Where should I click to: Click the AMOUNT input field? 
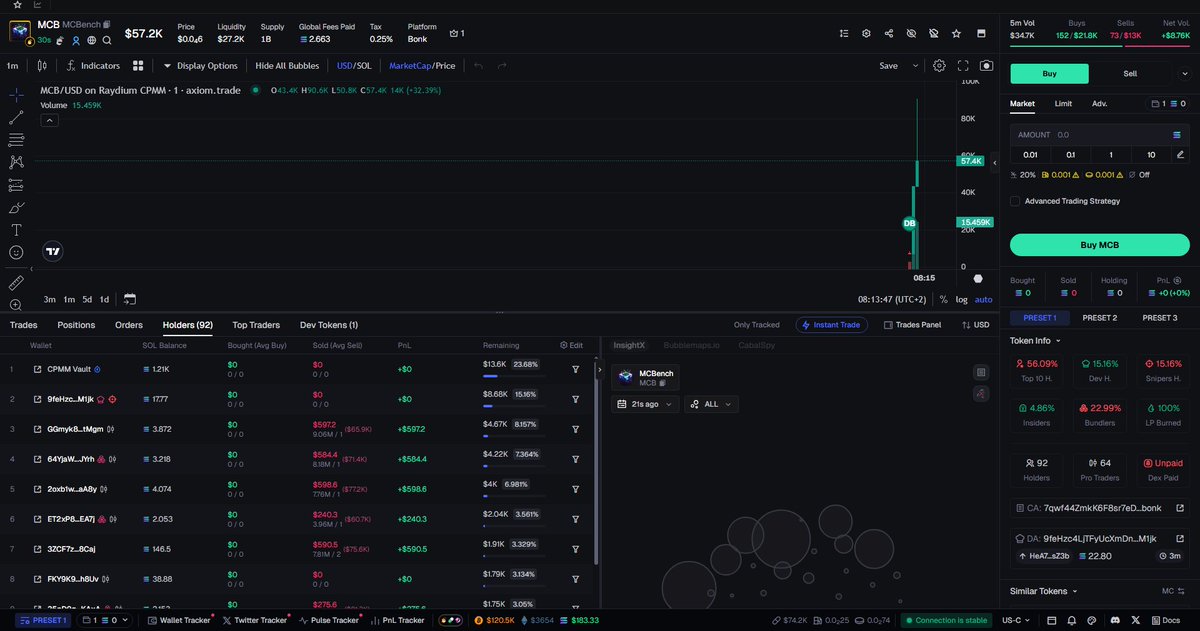pyautogui.click(x=1099, y=134)
